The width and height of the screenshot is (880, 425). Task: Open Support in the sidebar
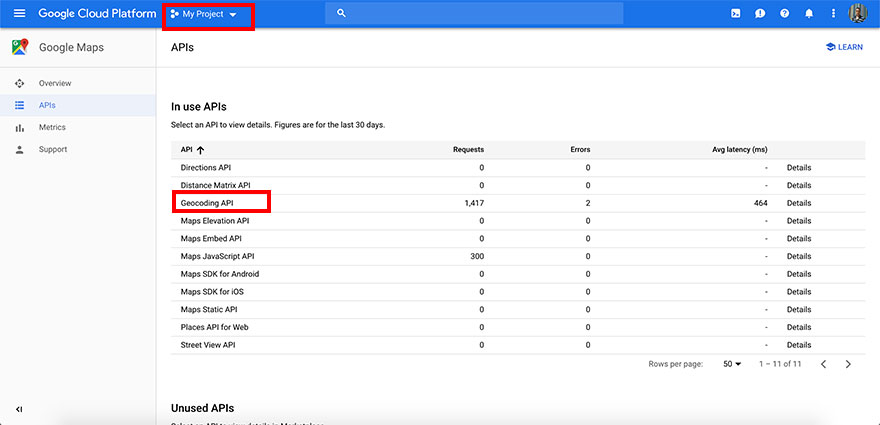52,149
